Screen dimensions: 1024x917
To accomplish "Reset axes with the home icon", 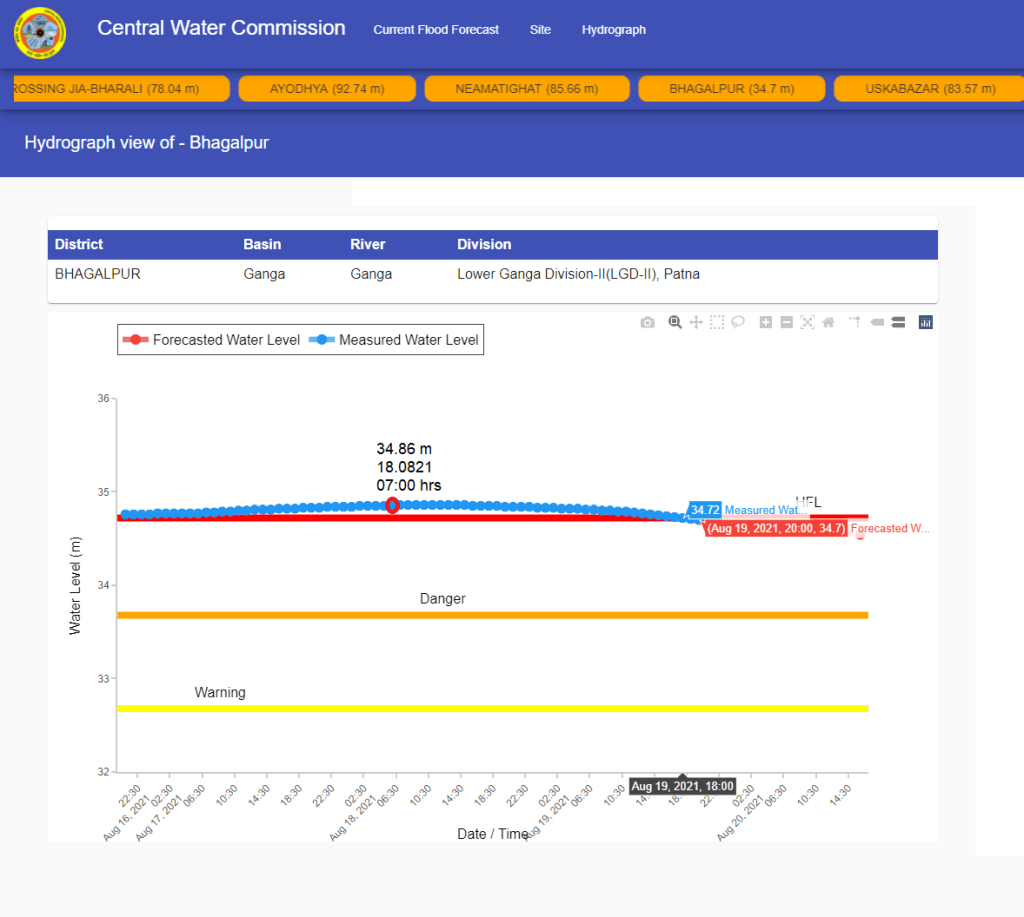I will click(828, 322).
